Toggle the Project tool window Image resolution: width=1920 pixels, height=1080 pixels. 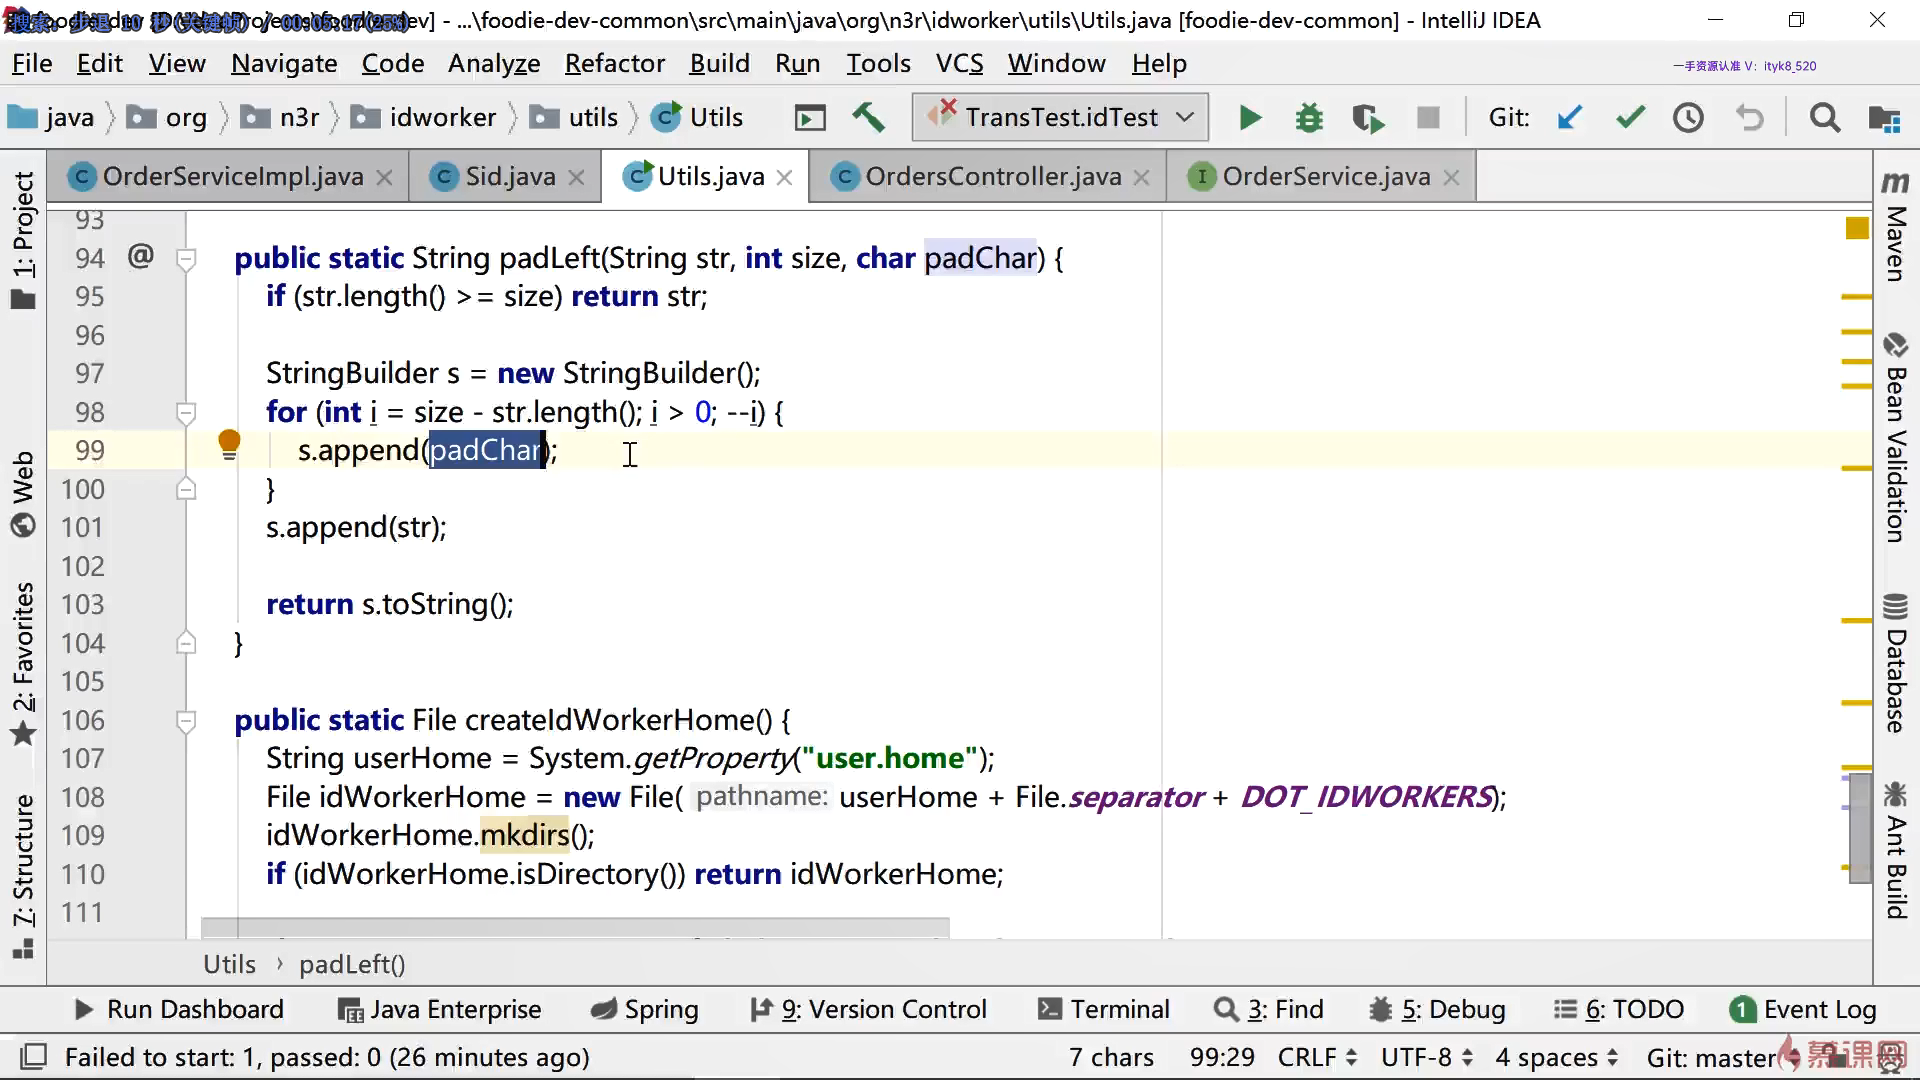[x=22, y=240]
